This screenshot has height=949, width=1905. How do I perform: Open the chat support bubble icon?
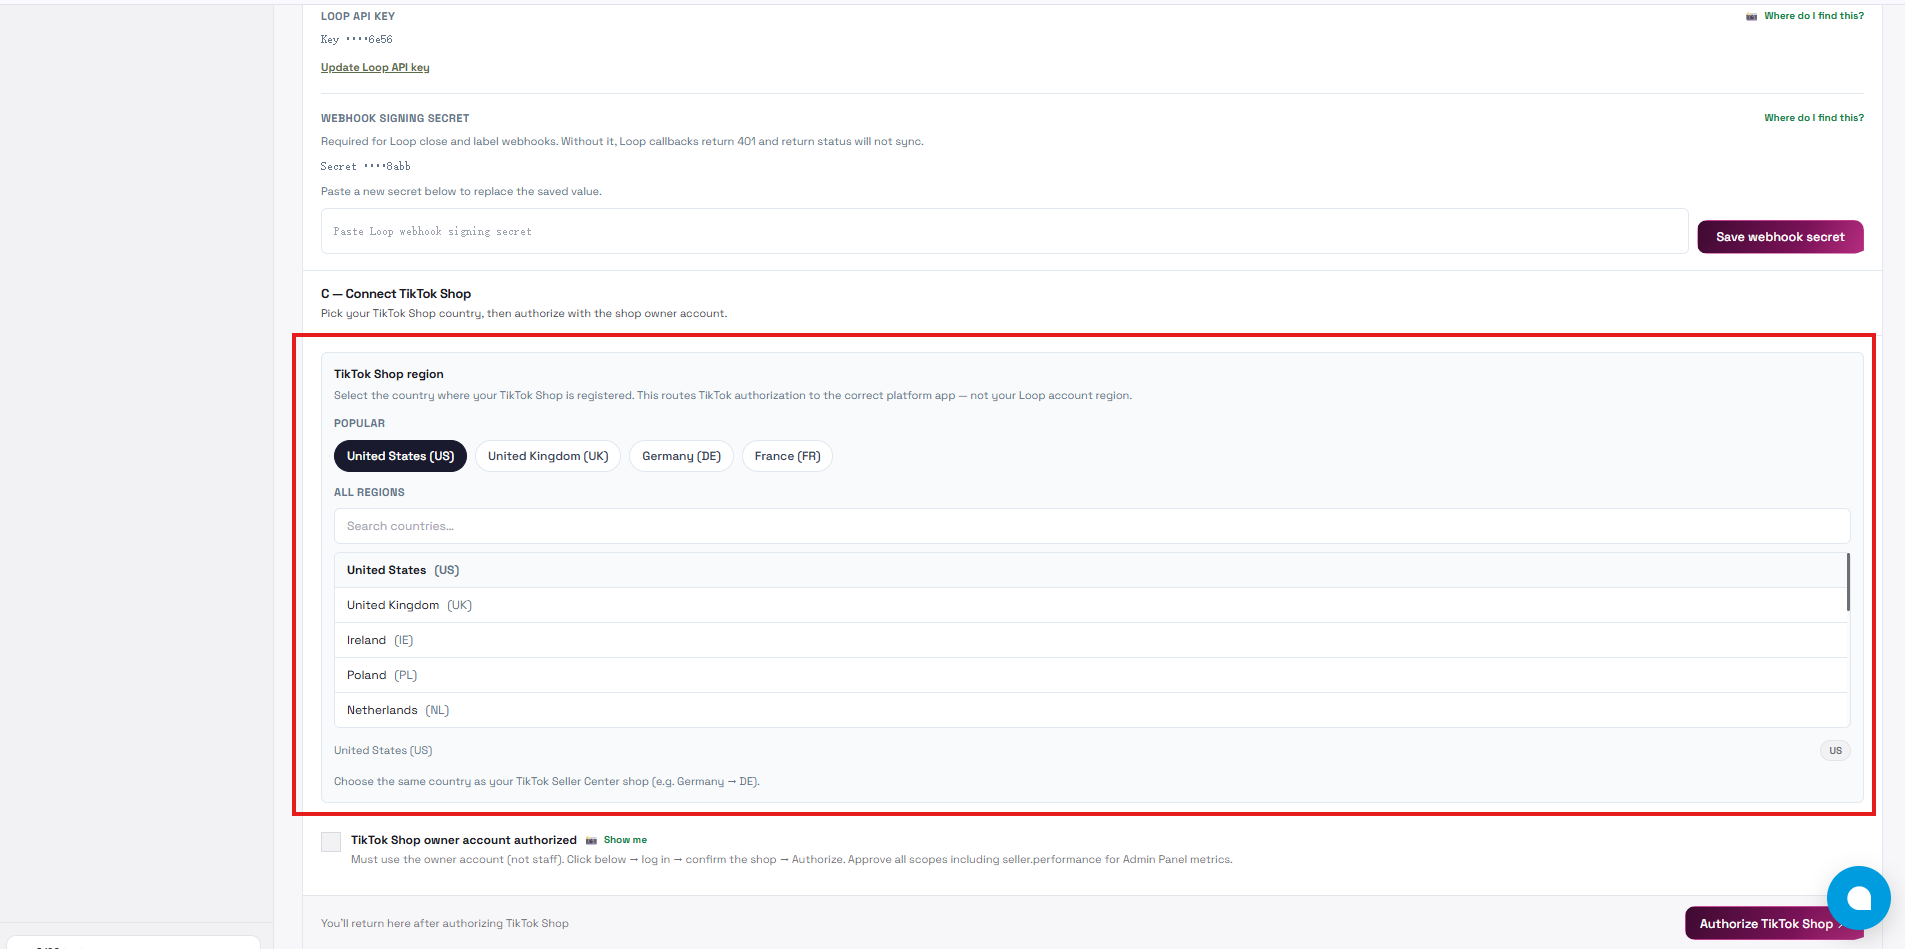(1858, 898)
